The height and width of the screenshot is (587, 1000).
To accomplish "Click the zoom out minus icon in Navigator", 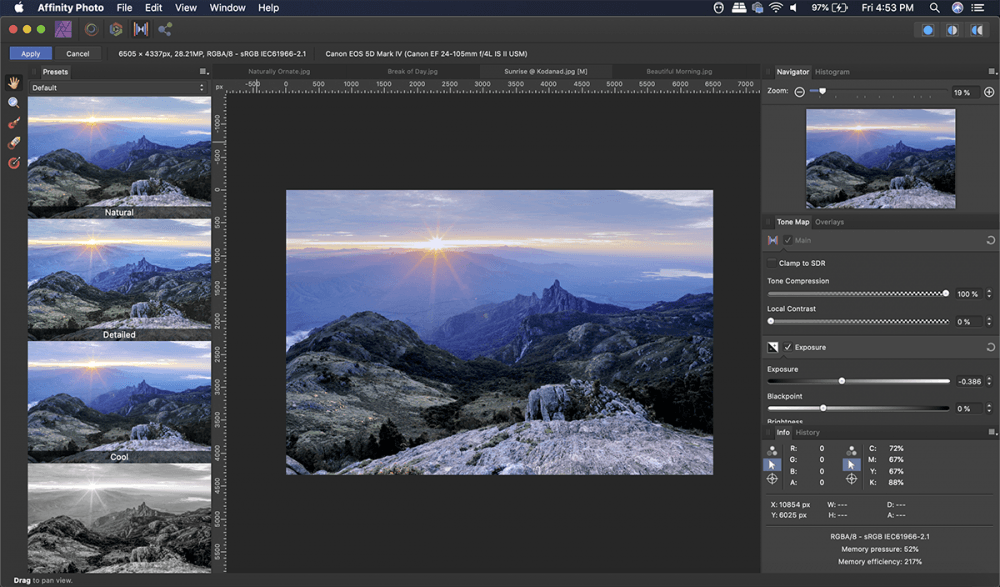I will coord(800,92).
